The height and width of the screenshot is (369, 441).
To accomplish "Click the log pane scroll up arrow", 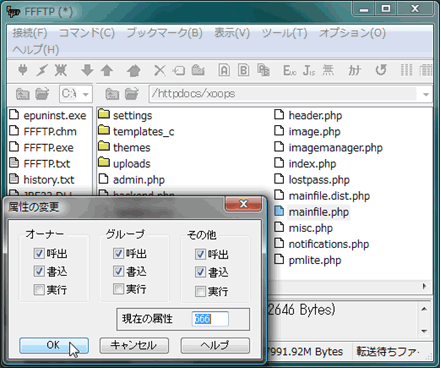I will point(424,309).
